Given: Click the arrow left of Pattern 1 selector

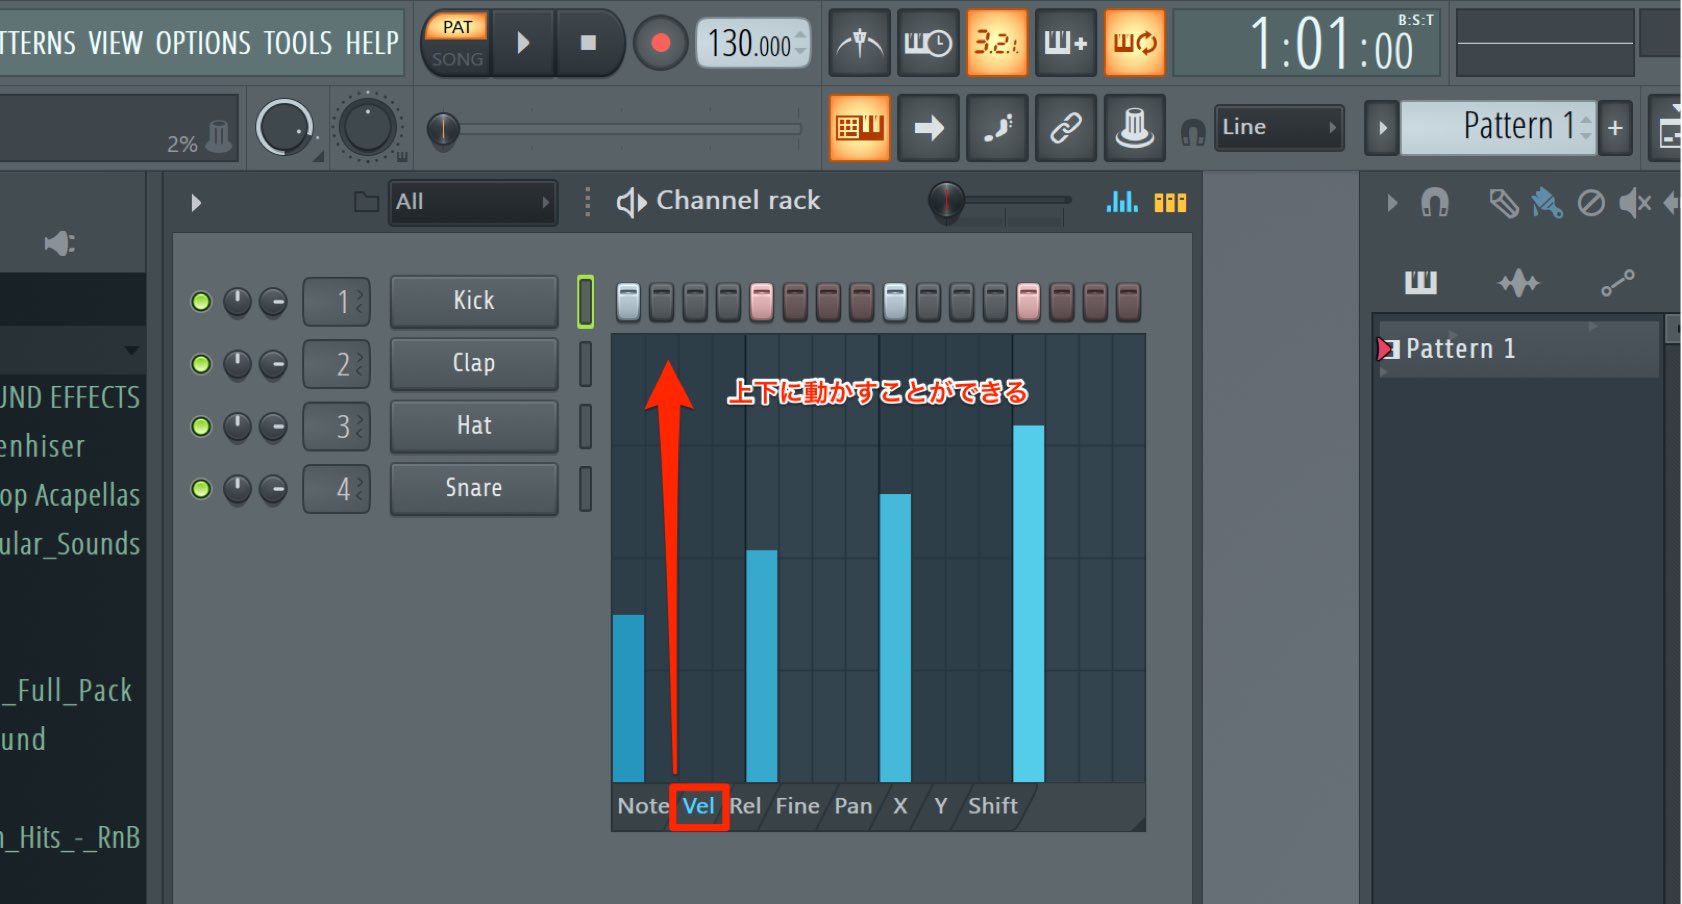Looking at the screenshot, I should click(1382, 128).
